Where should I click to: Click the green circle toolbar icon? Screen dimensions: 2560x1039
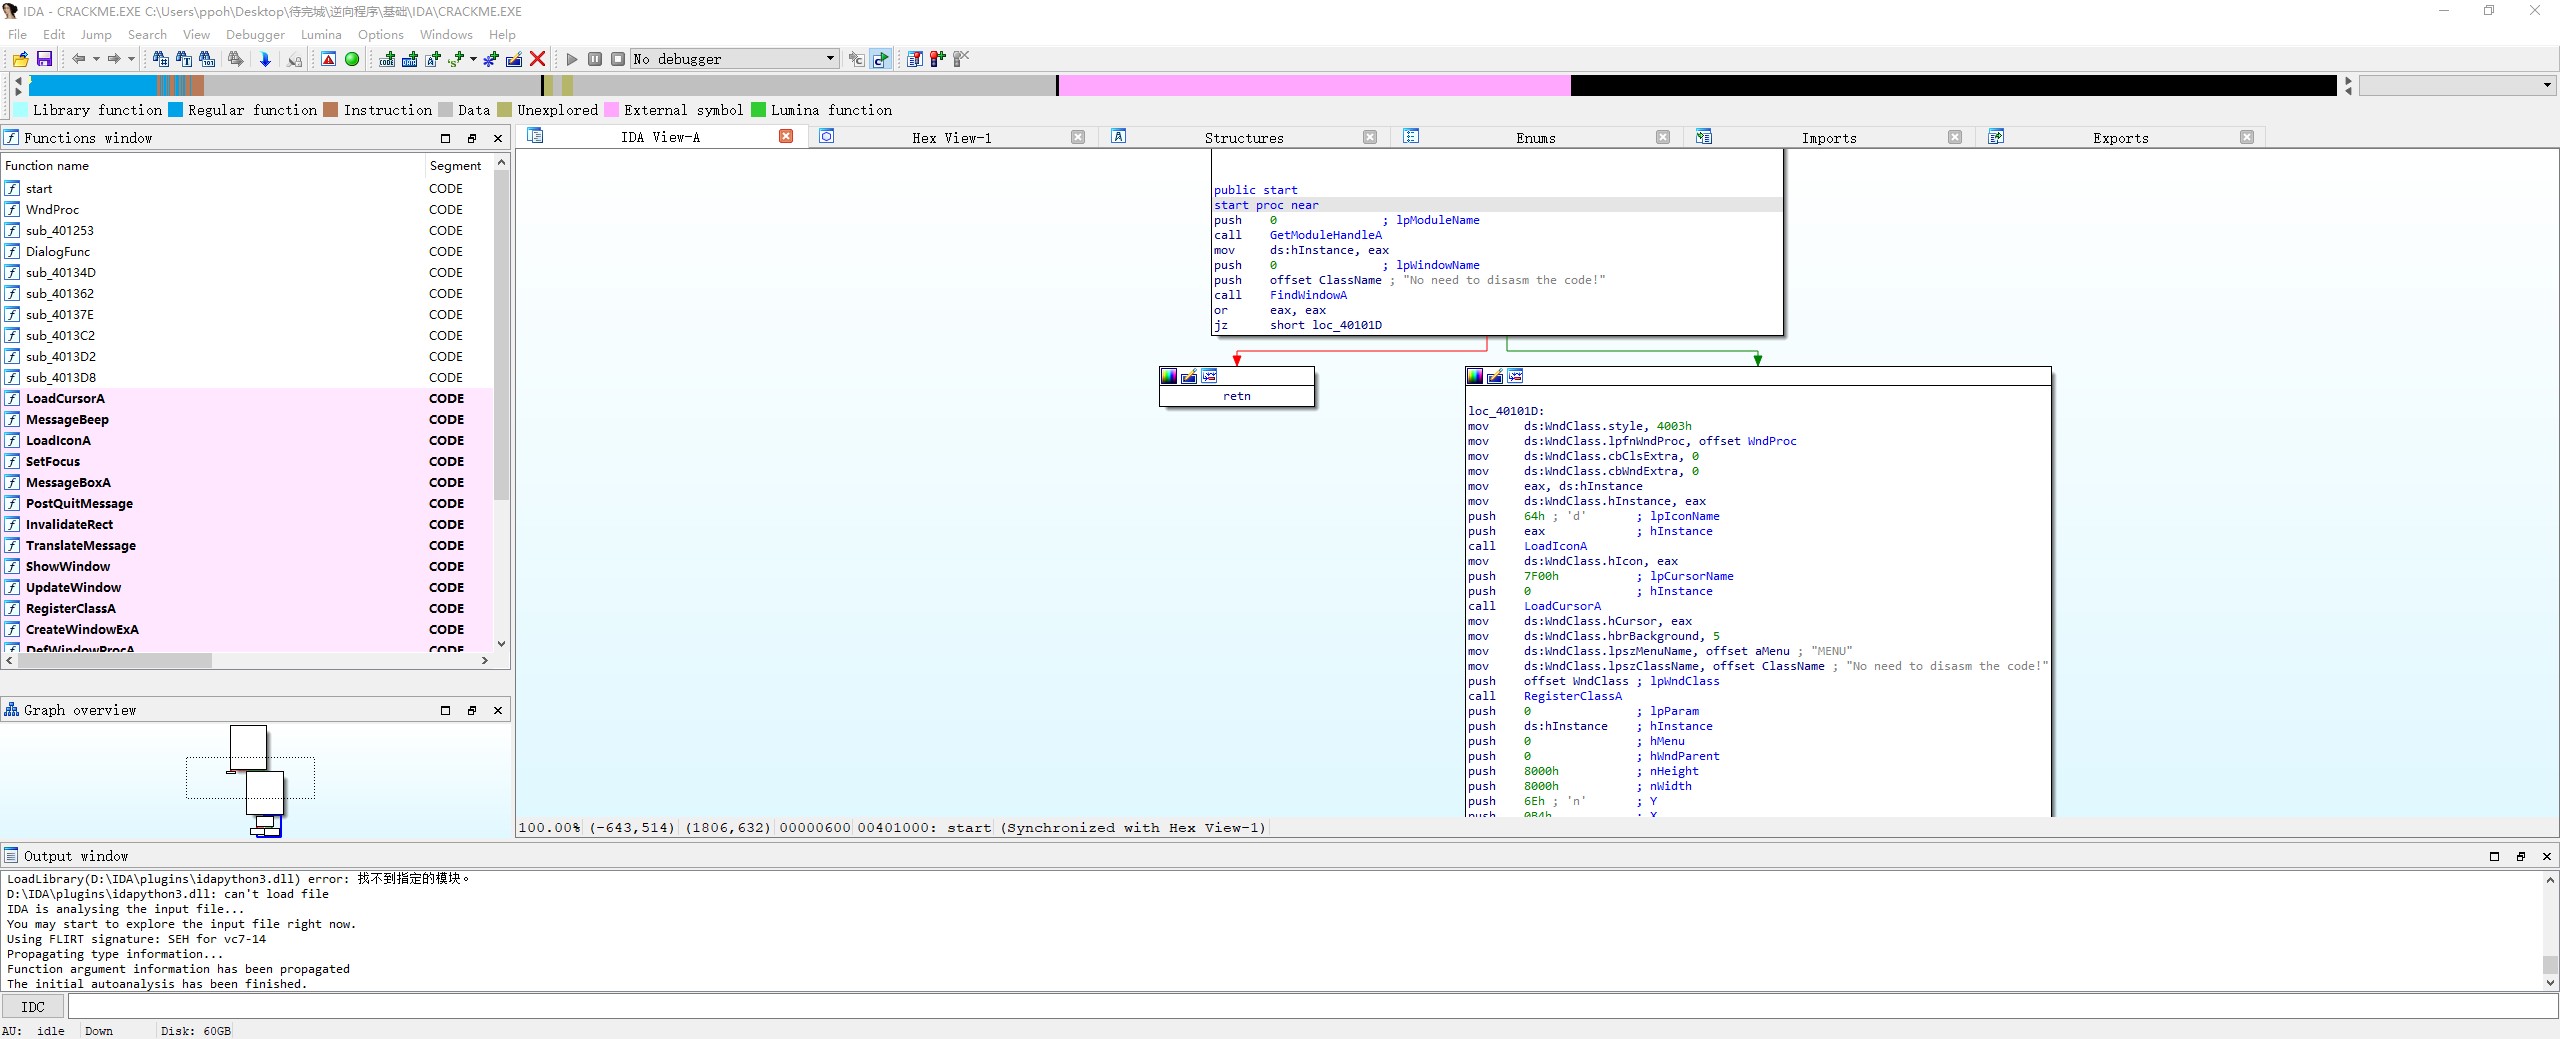[352, 59]
